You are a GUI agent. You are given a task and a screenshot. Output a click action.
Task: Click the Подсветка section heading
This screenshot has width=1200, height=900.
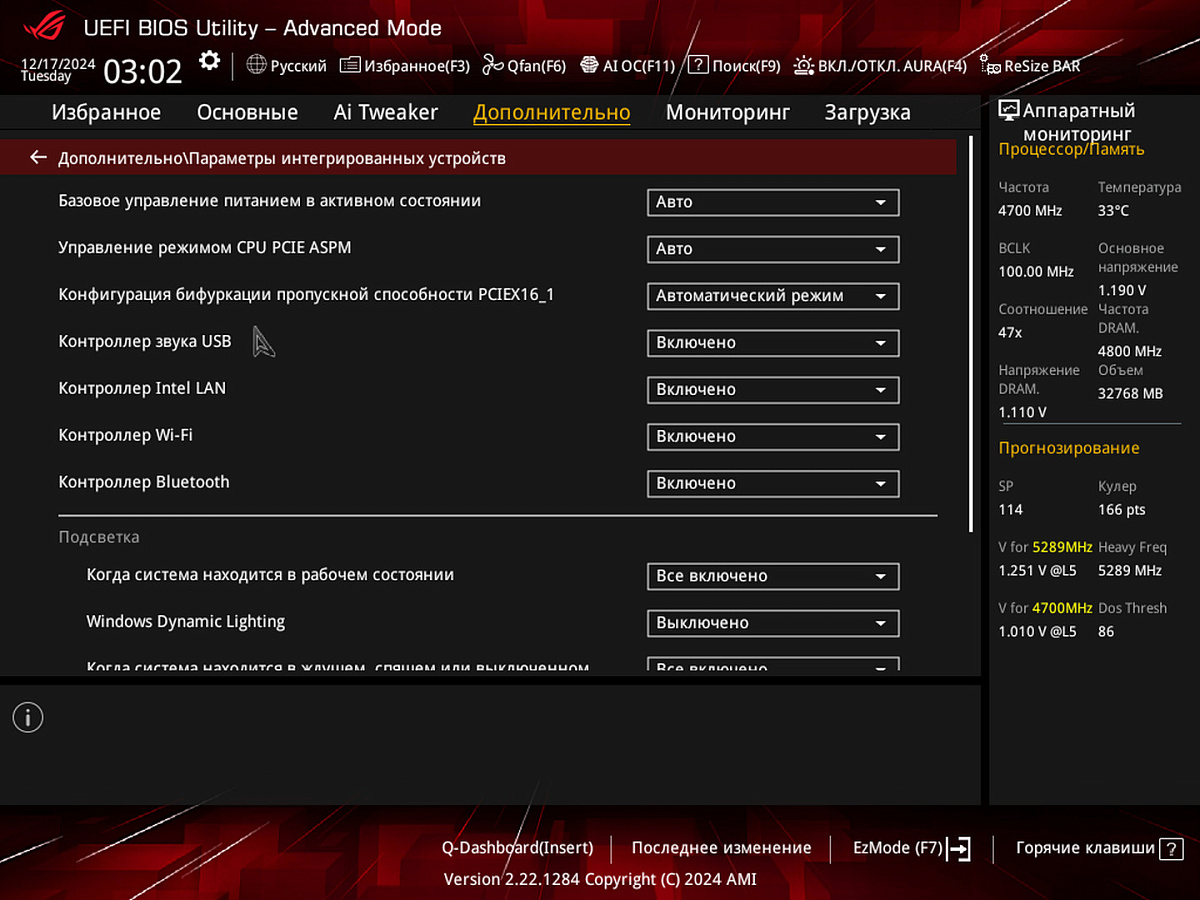99,537
